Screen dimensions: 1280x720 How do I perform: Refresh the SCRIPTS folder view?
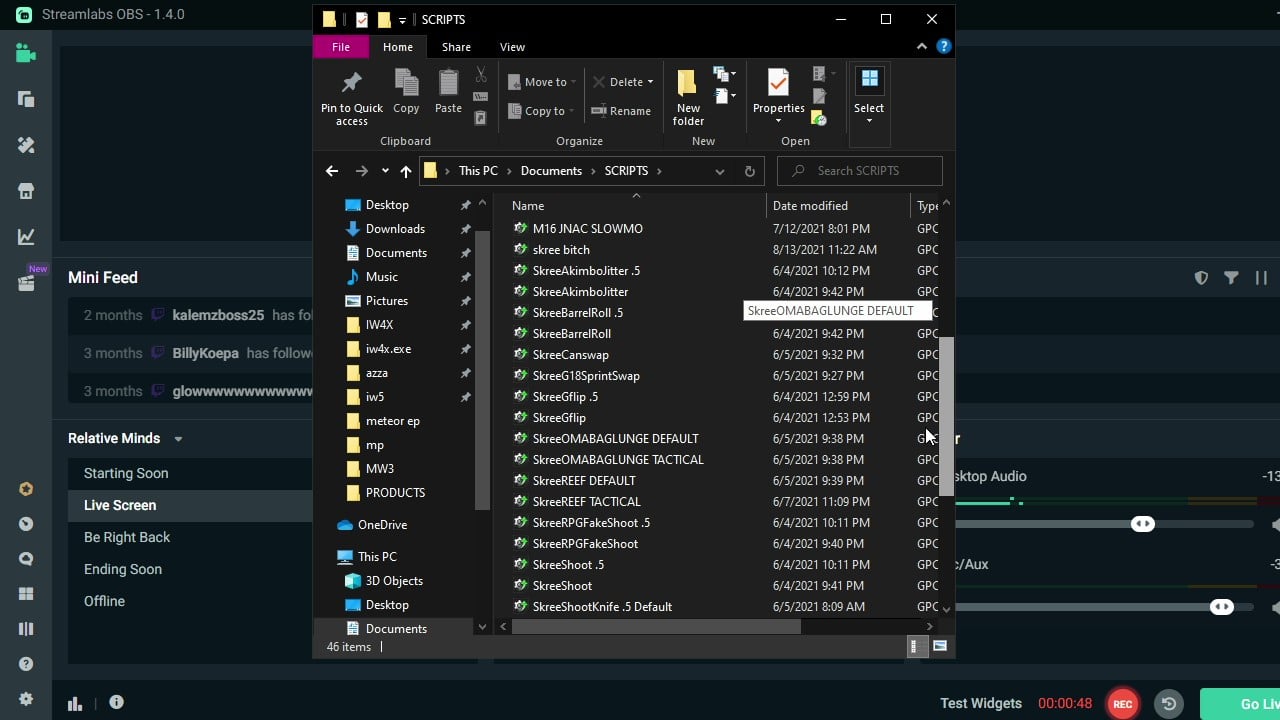749,171
